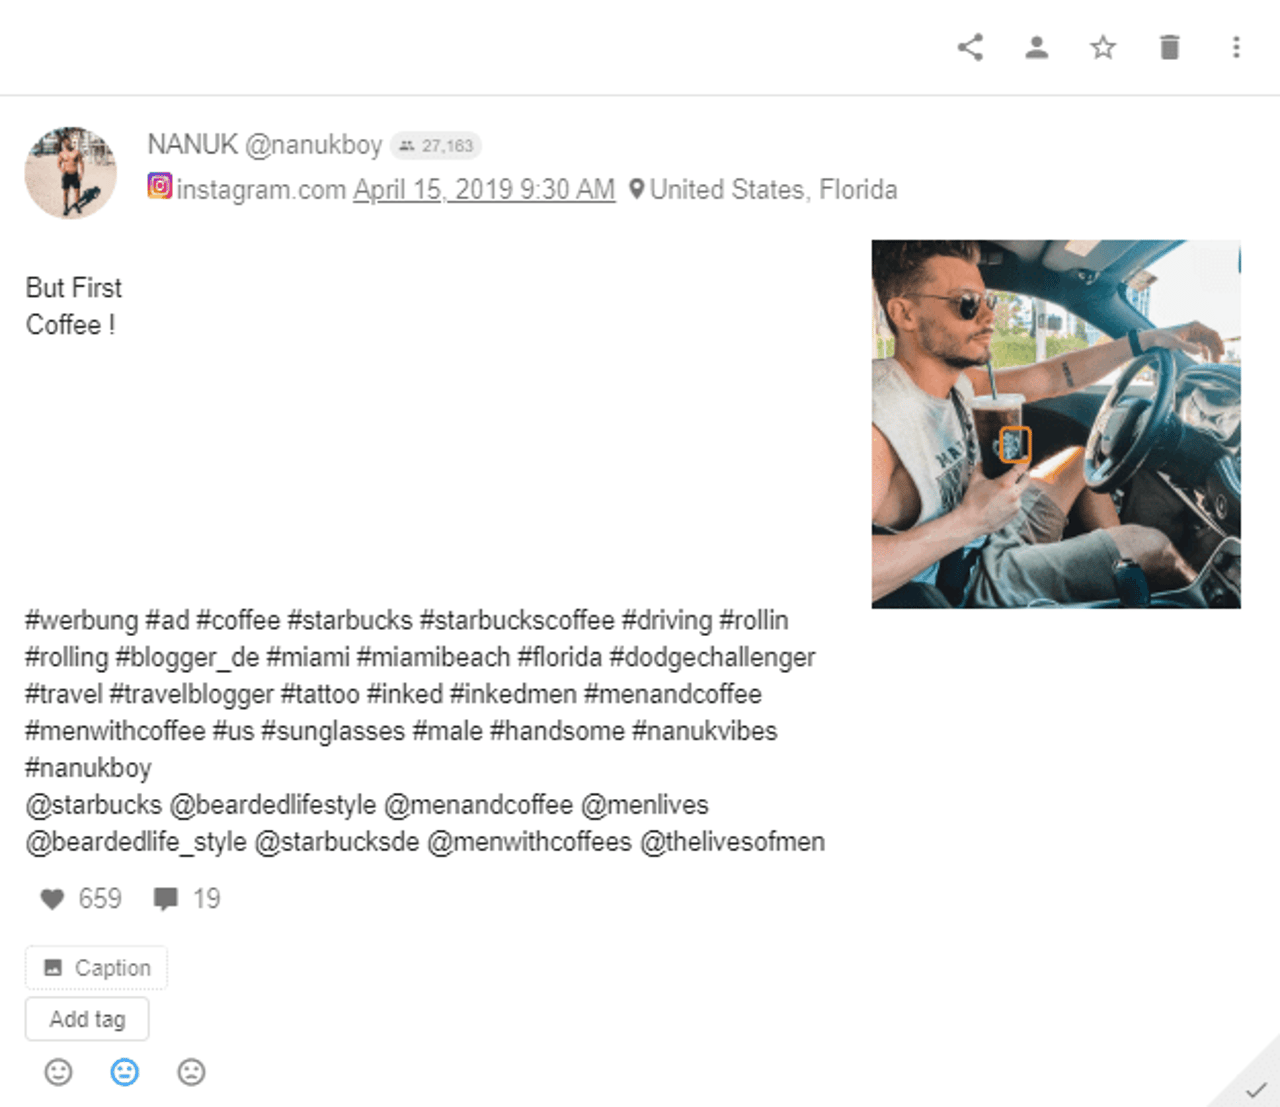Toggle the star to favorite this post
Image resolution: width=1280 pixels, height=1107 pixels.
coord(1103,47)
